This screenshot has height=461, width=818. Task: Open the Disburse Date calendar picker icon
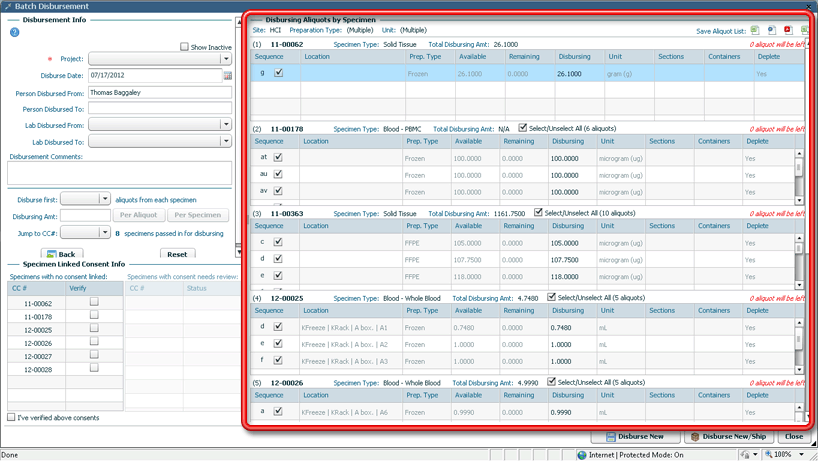point(227,76)
